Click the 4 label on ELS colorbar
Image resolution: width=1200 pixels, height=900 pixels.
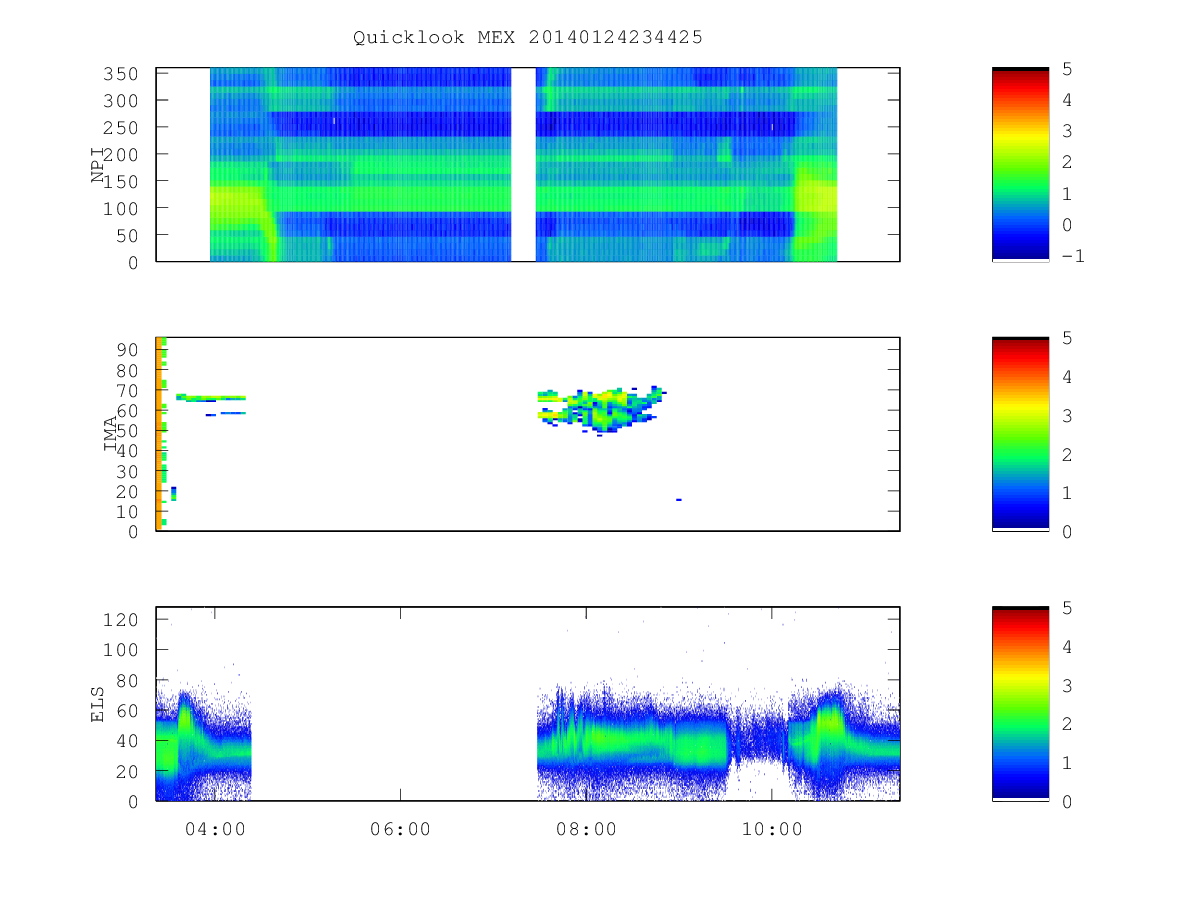pyautogui.click(x=1067, y=646)
